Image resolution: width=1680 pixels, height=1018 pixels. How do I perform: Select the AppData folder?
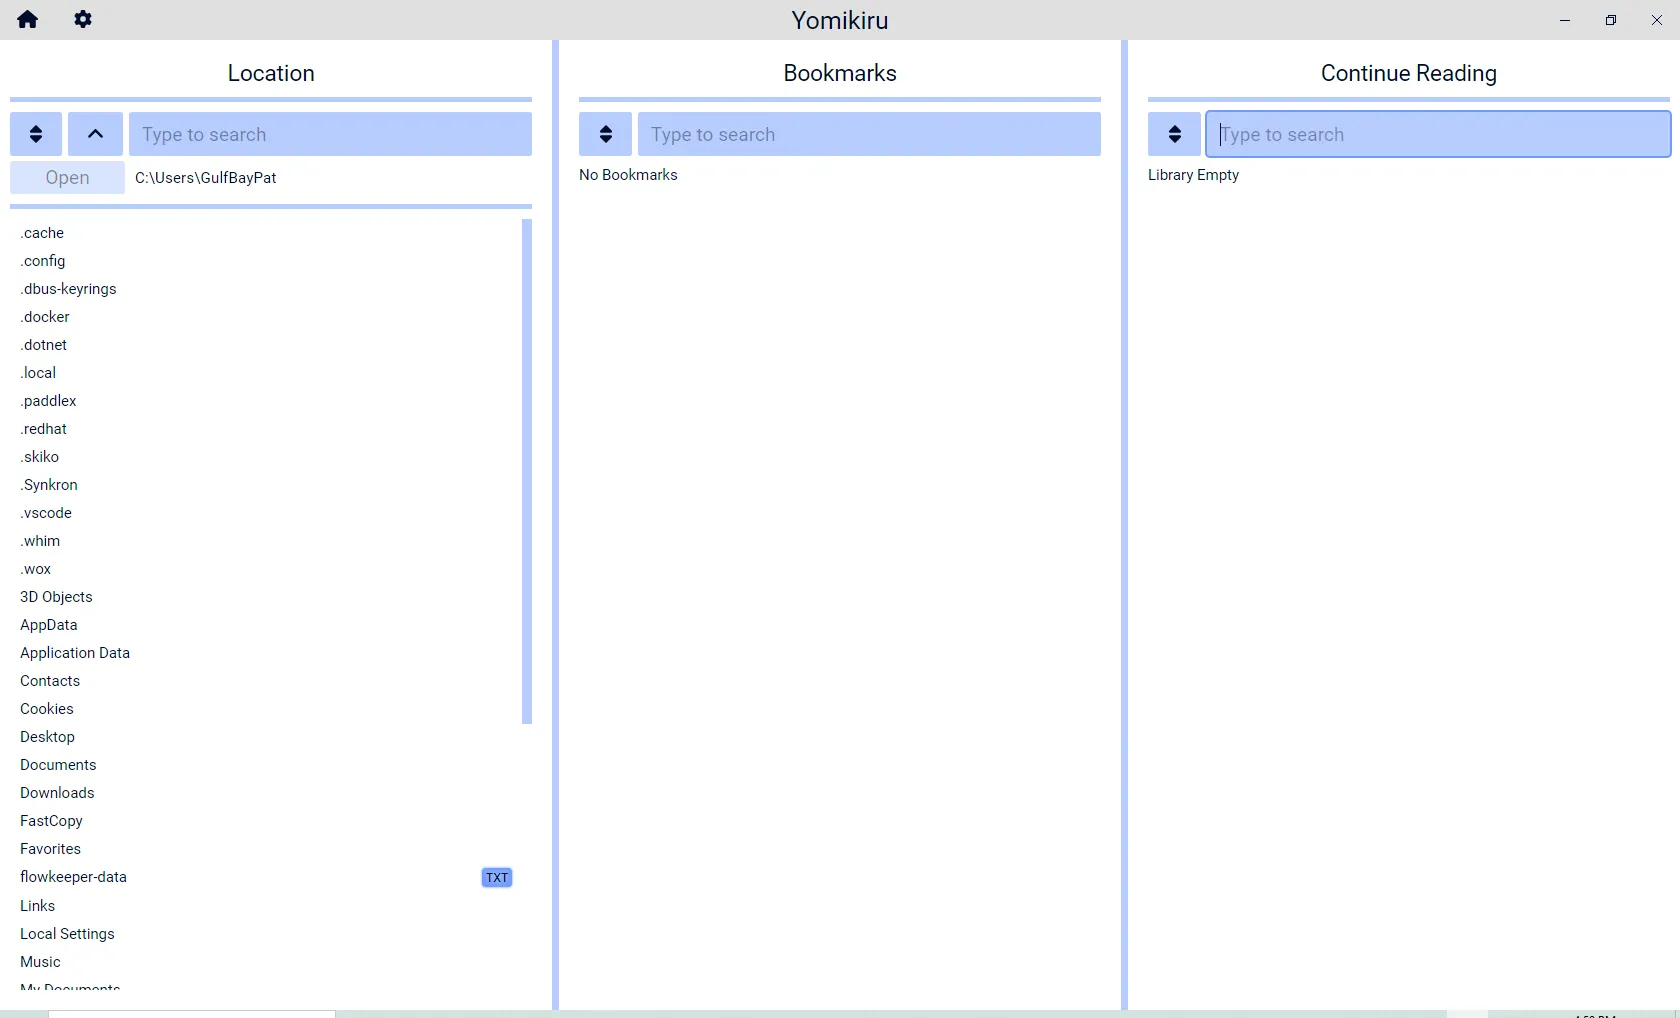[48, 625]
